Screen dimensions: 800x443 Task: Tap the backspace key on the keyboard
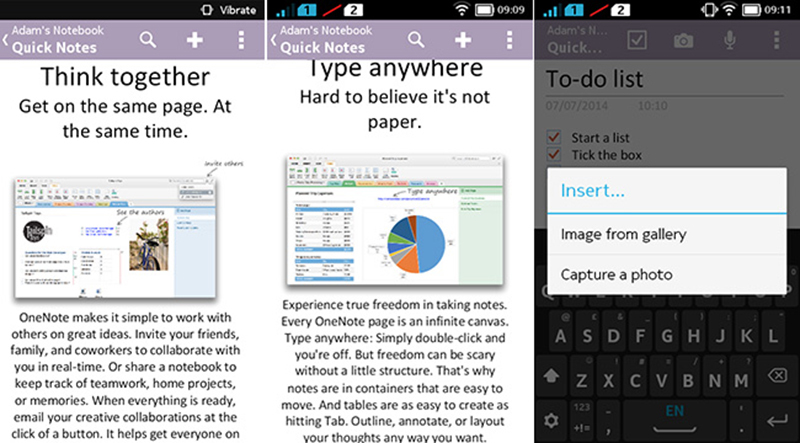pyautogui.click(x=777, y=377)
